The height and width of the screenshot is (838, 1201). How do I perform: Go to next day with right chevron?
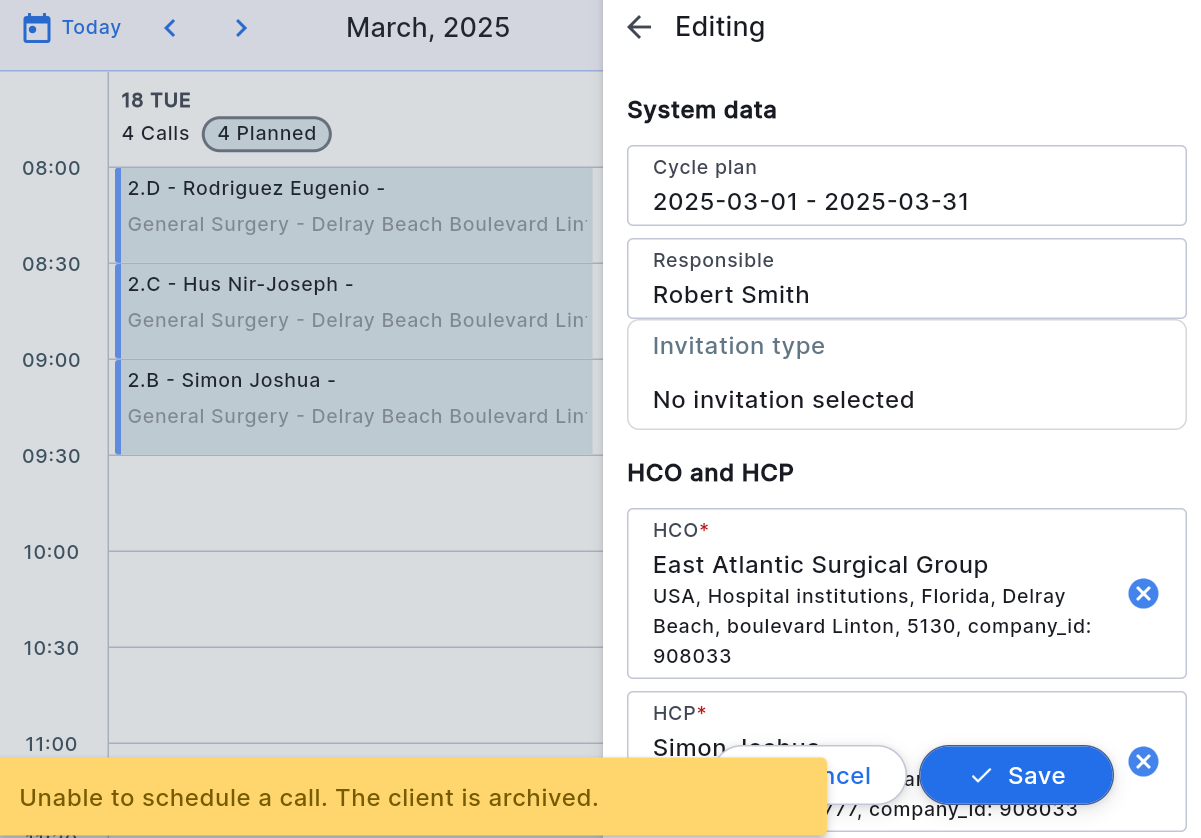click(241, 28)
